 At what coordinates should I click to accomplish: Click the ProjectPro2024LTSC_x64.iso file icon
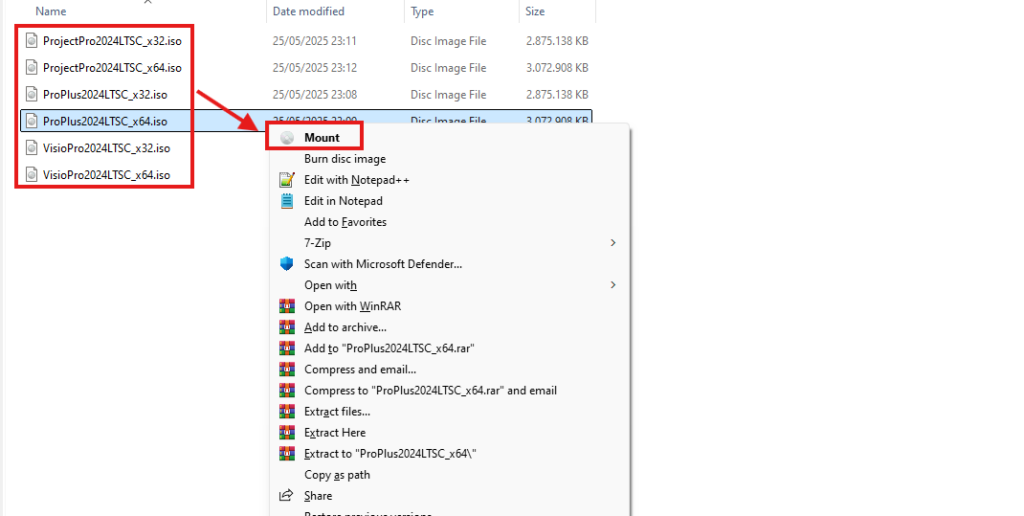click(31, 67)
